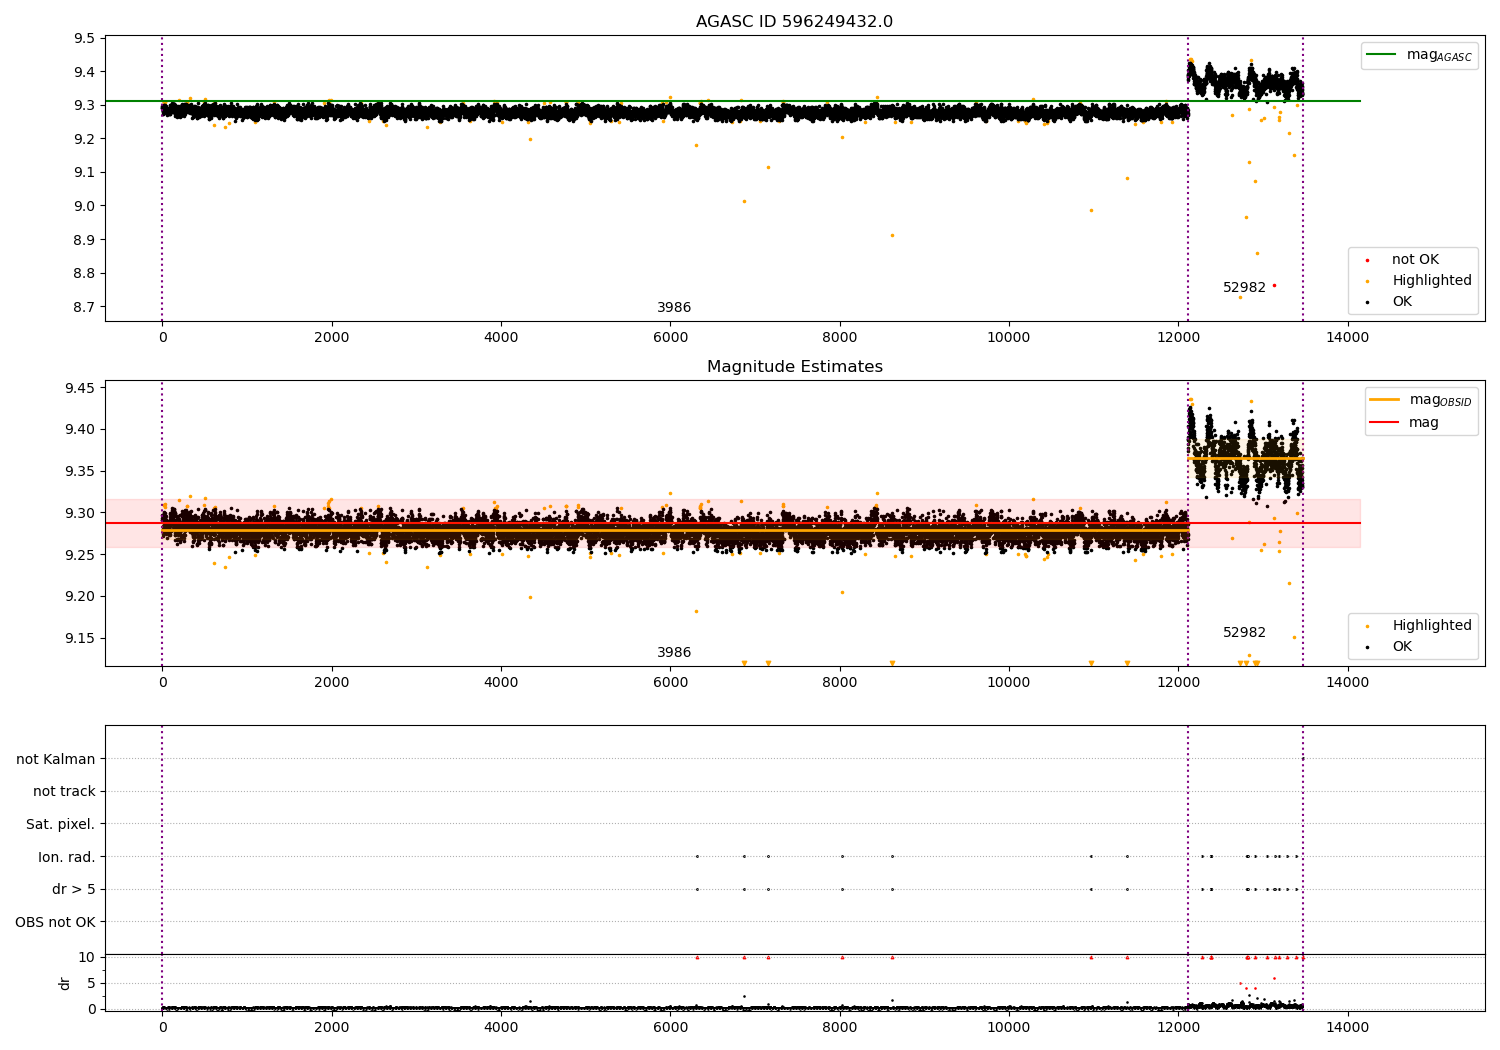
Task: Click y-axis tick label 9.45
Action: [x=80, y=388]
